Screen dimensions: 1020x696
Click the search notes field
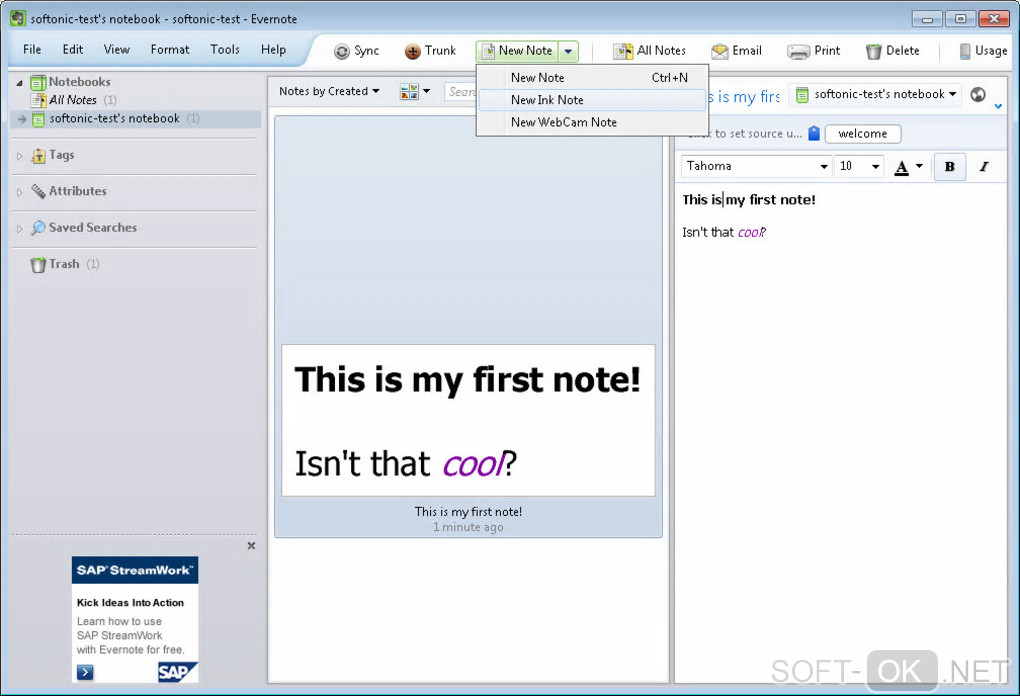click(x=461, y=92)
